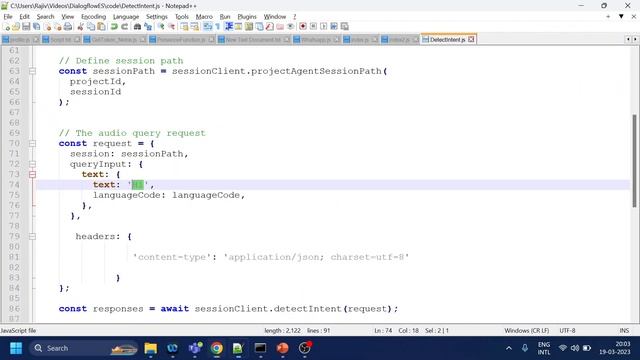
Task: Open the Encoding menu
Action: click(93, 17)
